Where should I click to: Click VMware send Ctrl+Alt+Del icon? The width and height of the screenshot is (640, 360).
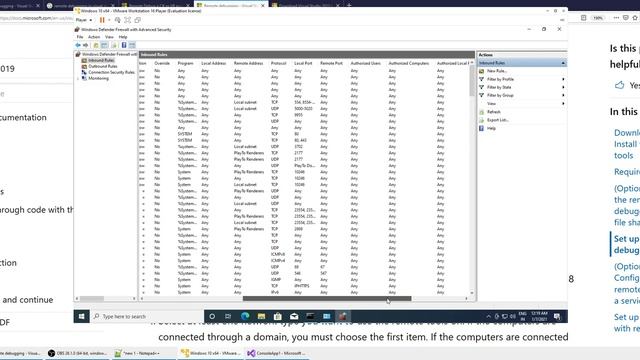pyautogui.click(x=118, y=20)
